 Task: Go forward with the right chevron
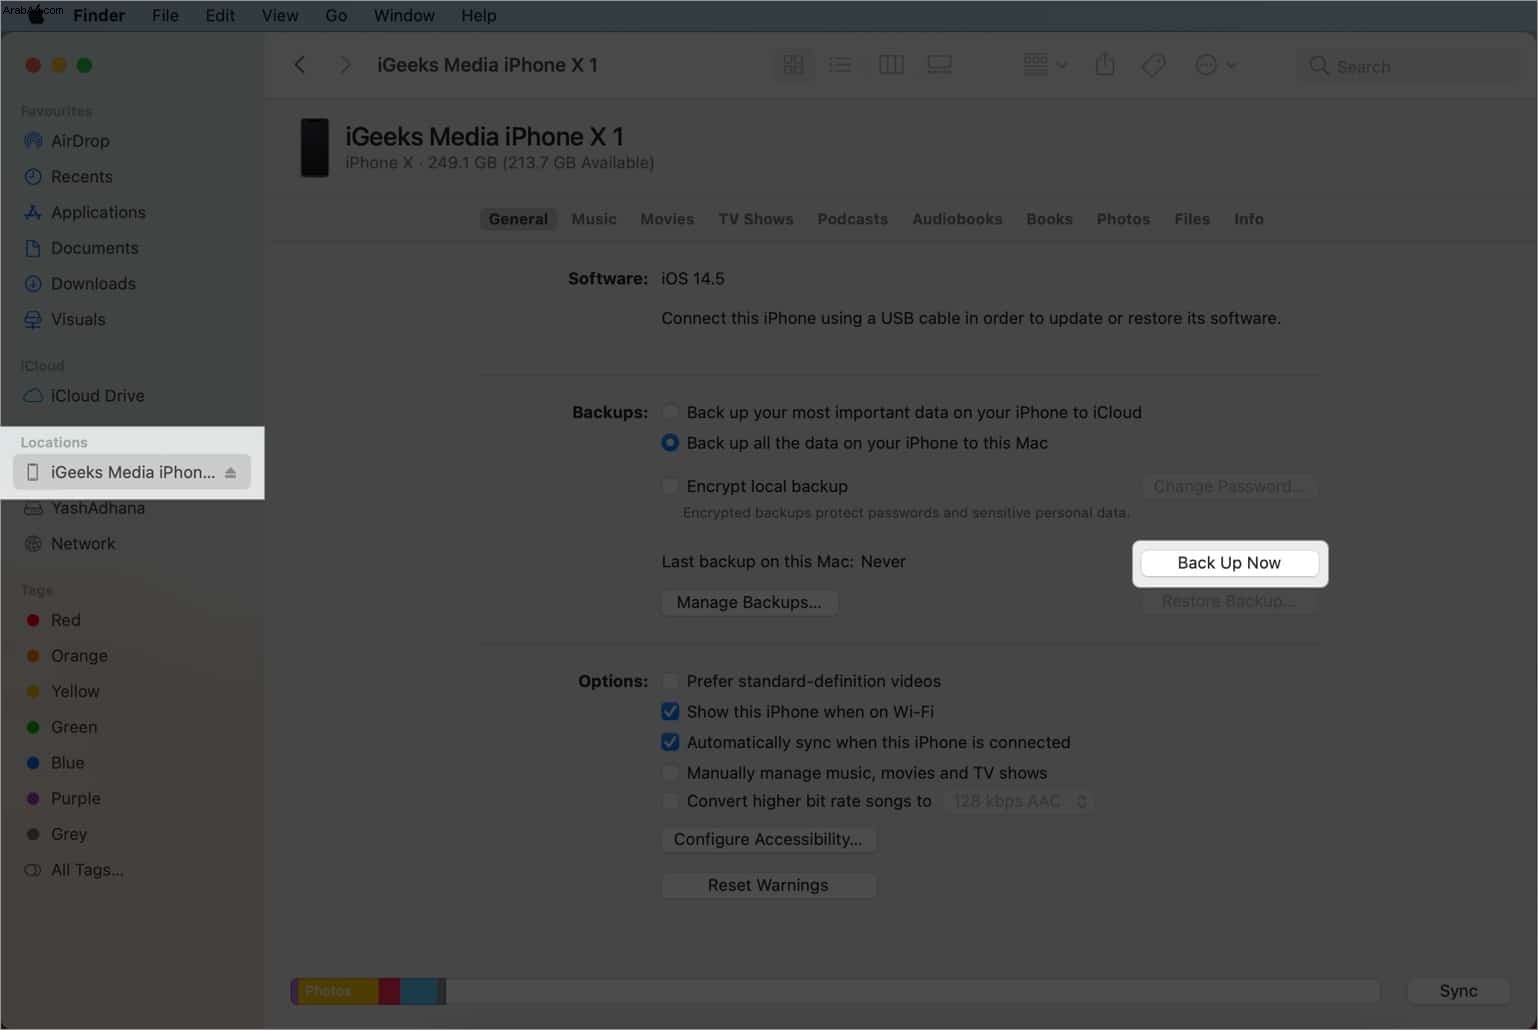[x=345, y=65]
